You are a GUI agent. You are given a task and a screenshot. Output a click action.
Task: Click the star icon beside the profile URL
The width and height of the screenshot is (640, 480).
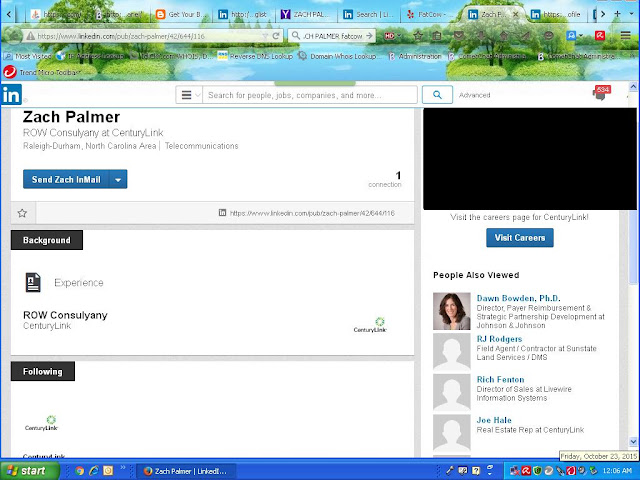[x=22, y=213]
